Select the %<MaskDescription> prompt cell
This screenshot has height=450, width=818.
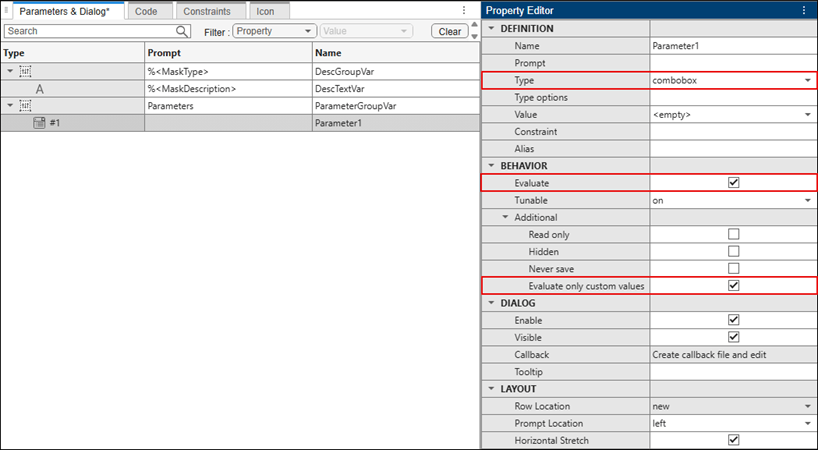(228, 89)
